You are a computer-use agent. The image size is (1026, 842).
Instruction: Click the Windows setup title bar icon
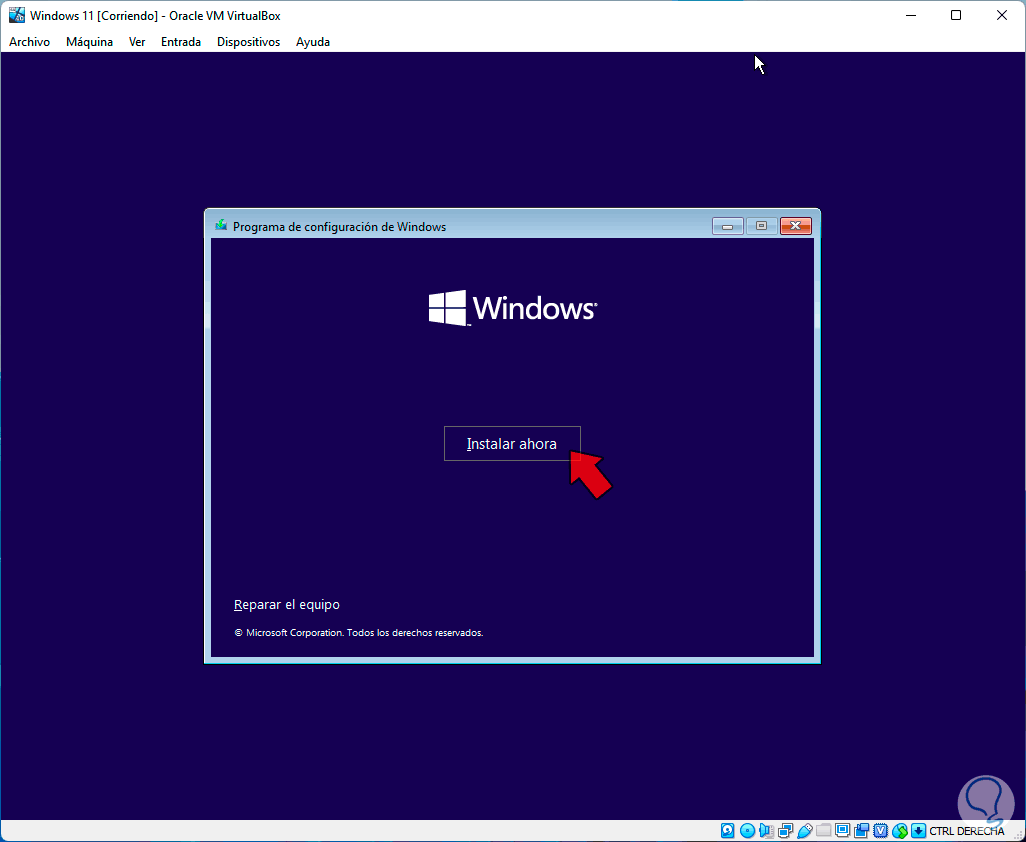tap(221, 226)
